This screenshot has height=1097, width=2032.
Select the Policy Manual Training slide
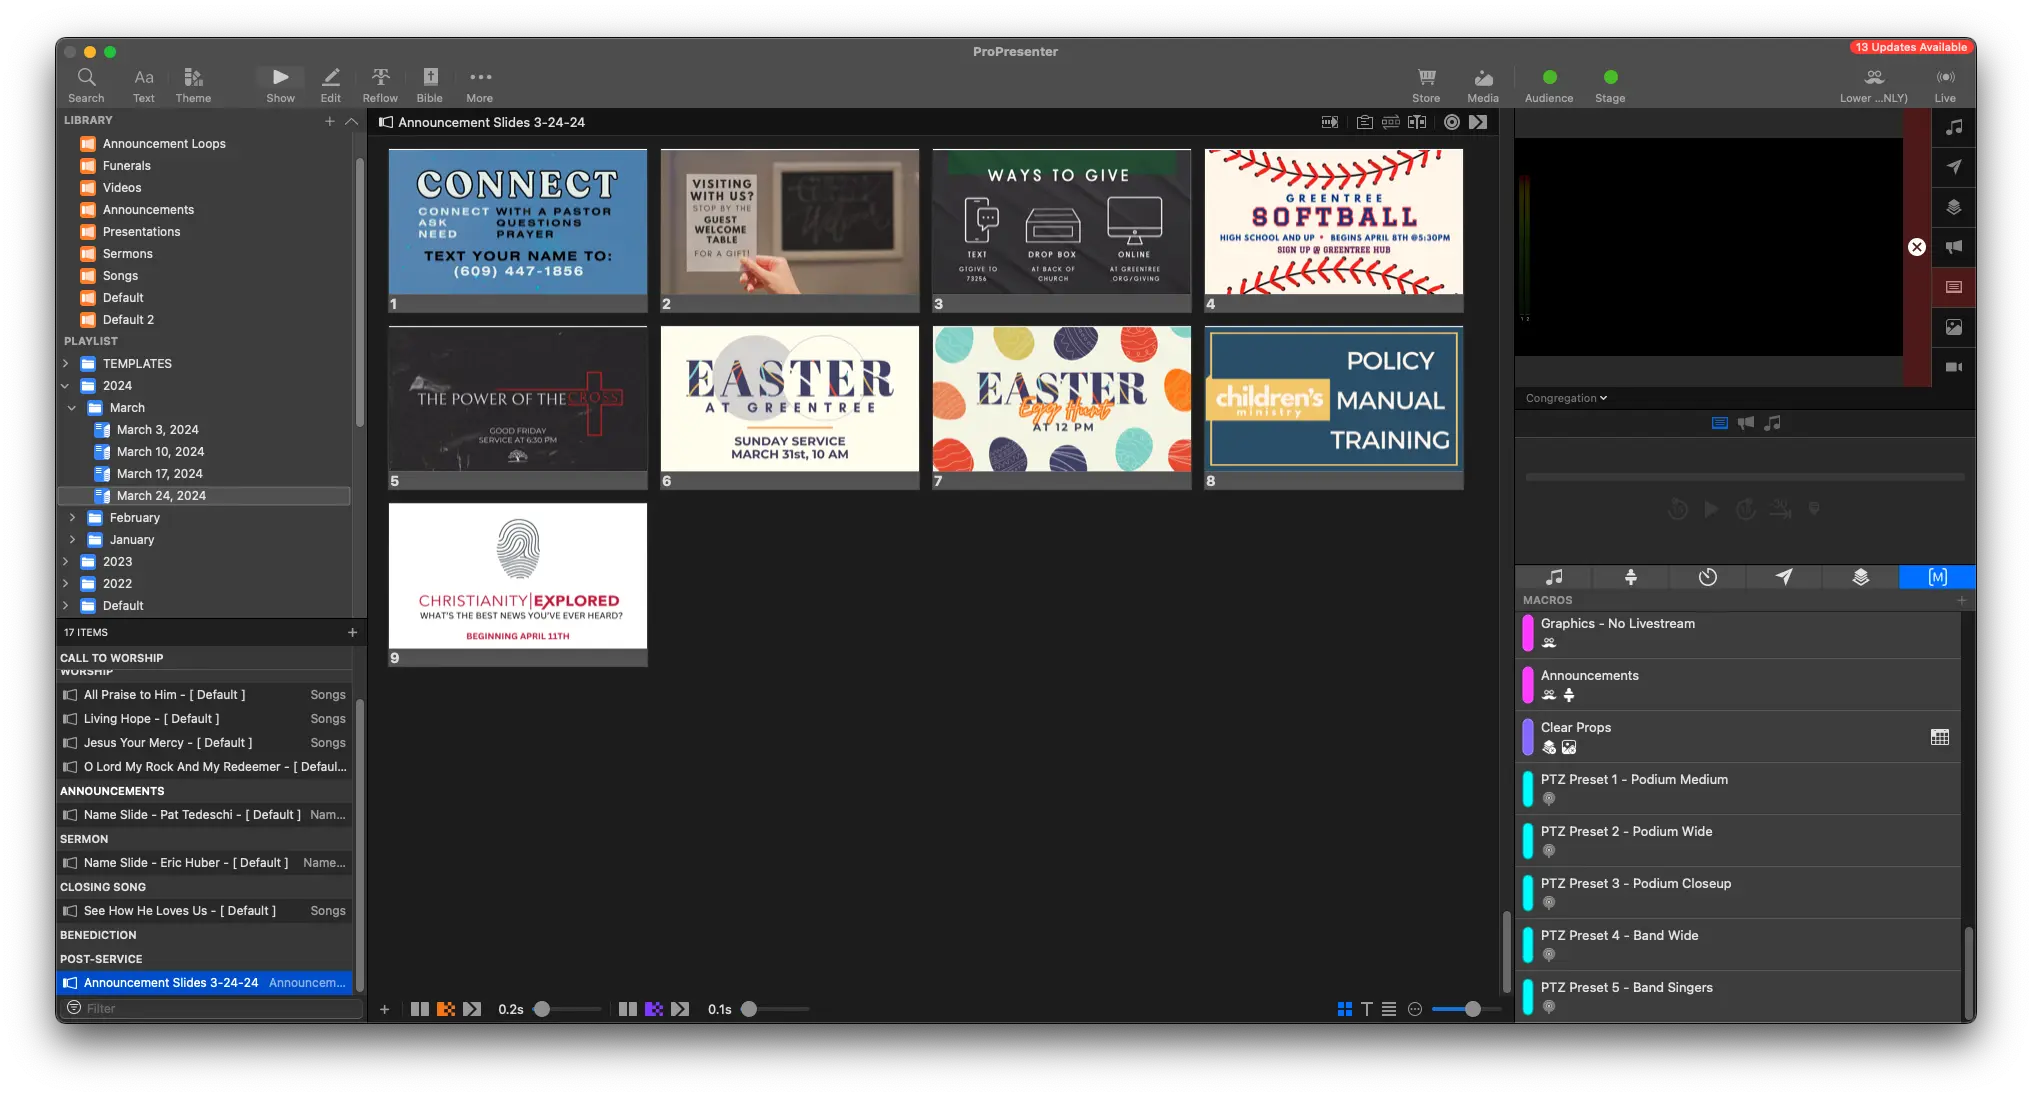(x=1333, y=400)
